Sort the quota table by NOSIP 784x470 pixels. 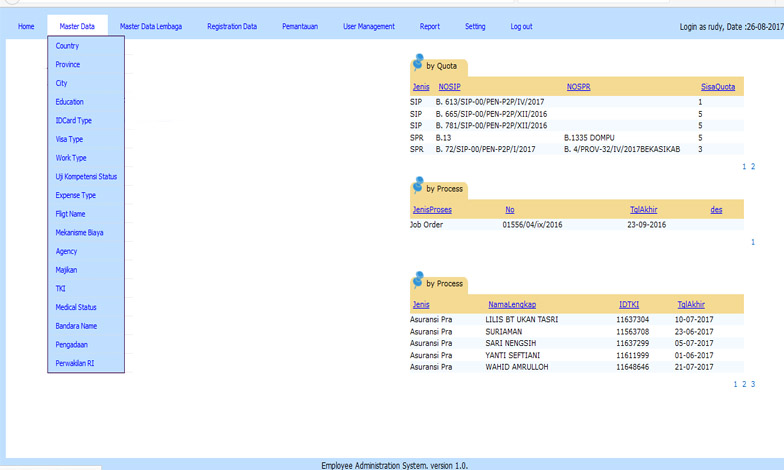pos(449,87)
